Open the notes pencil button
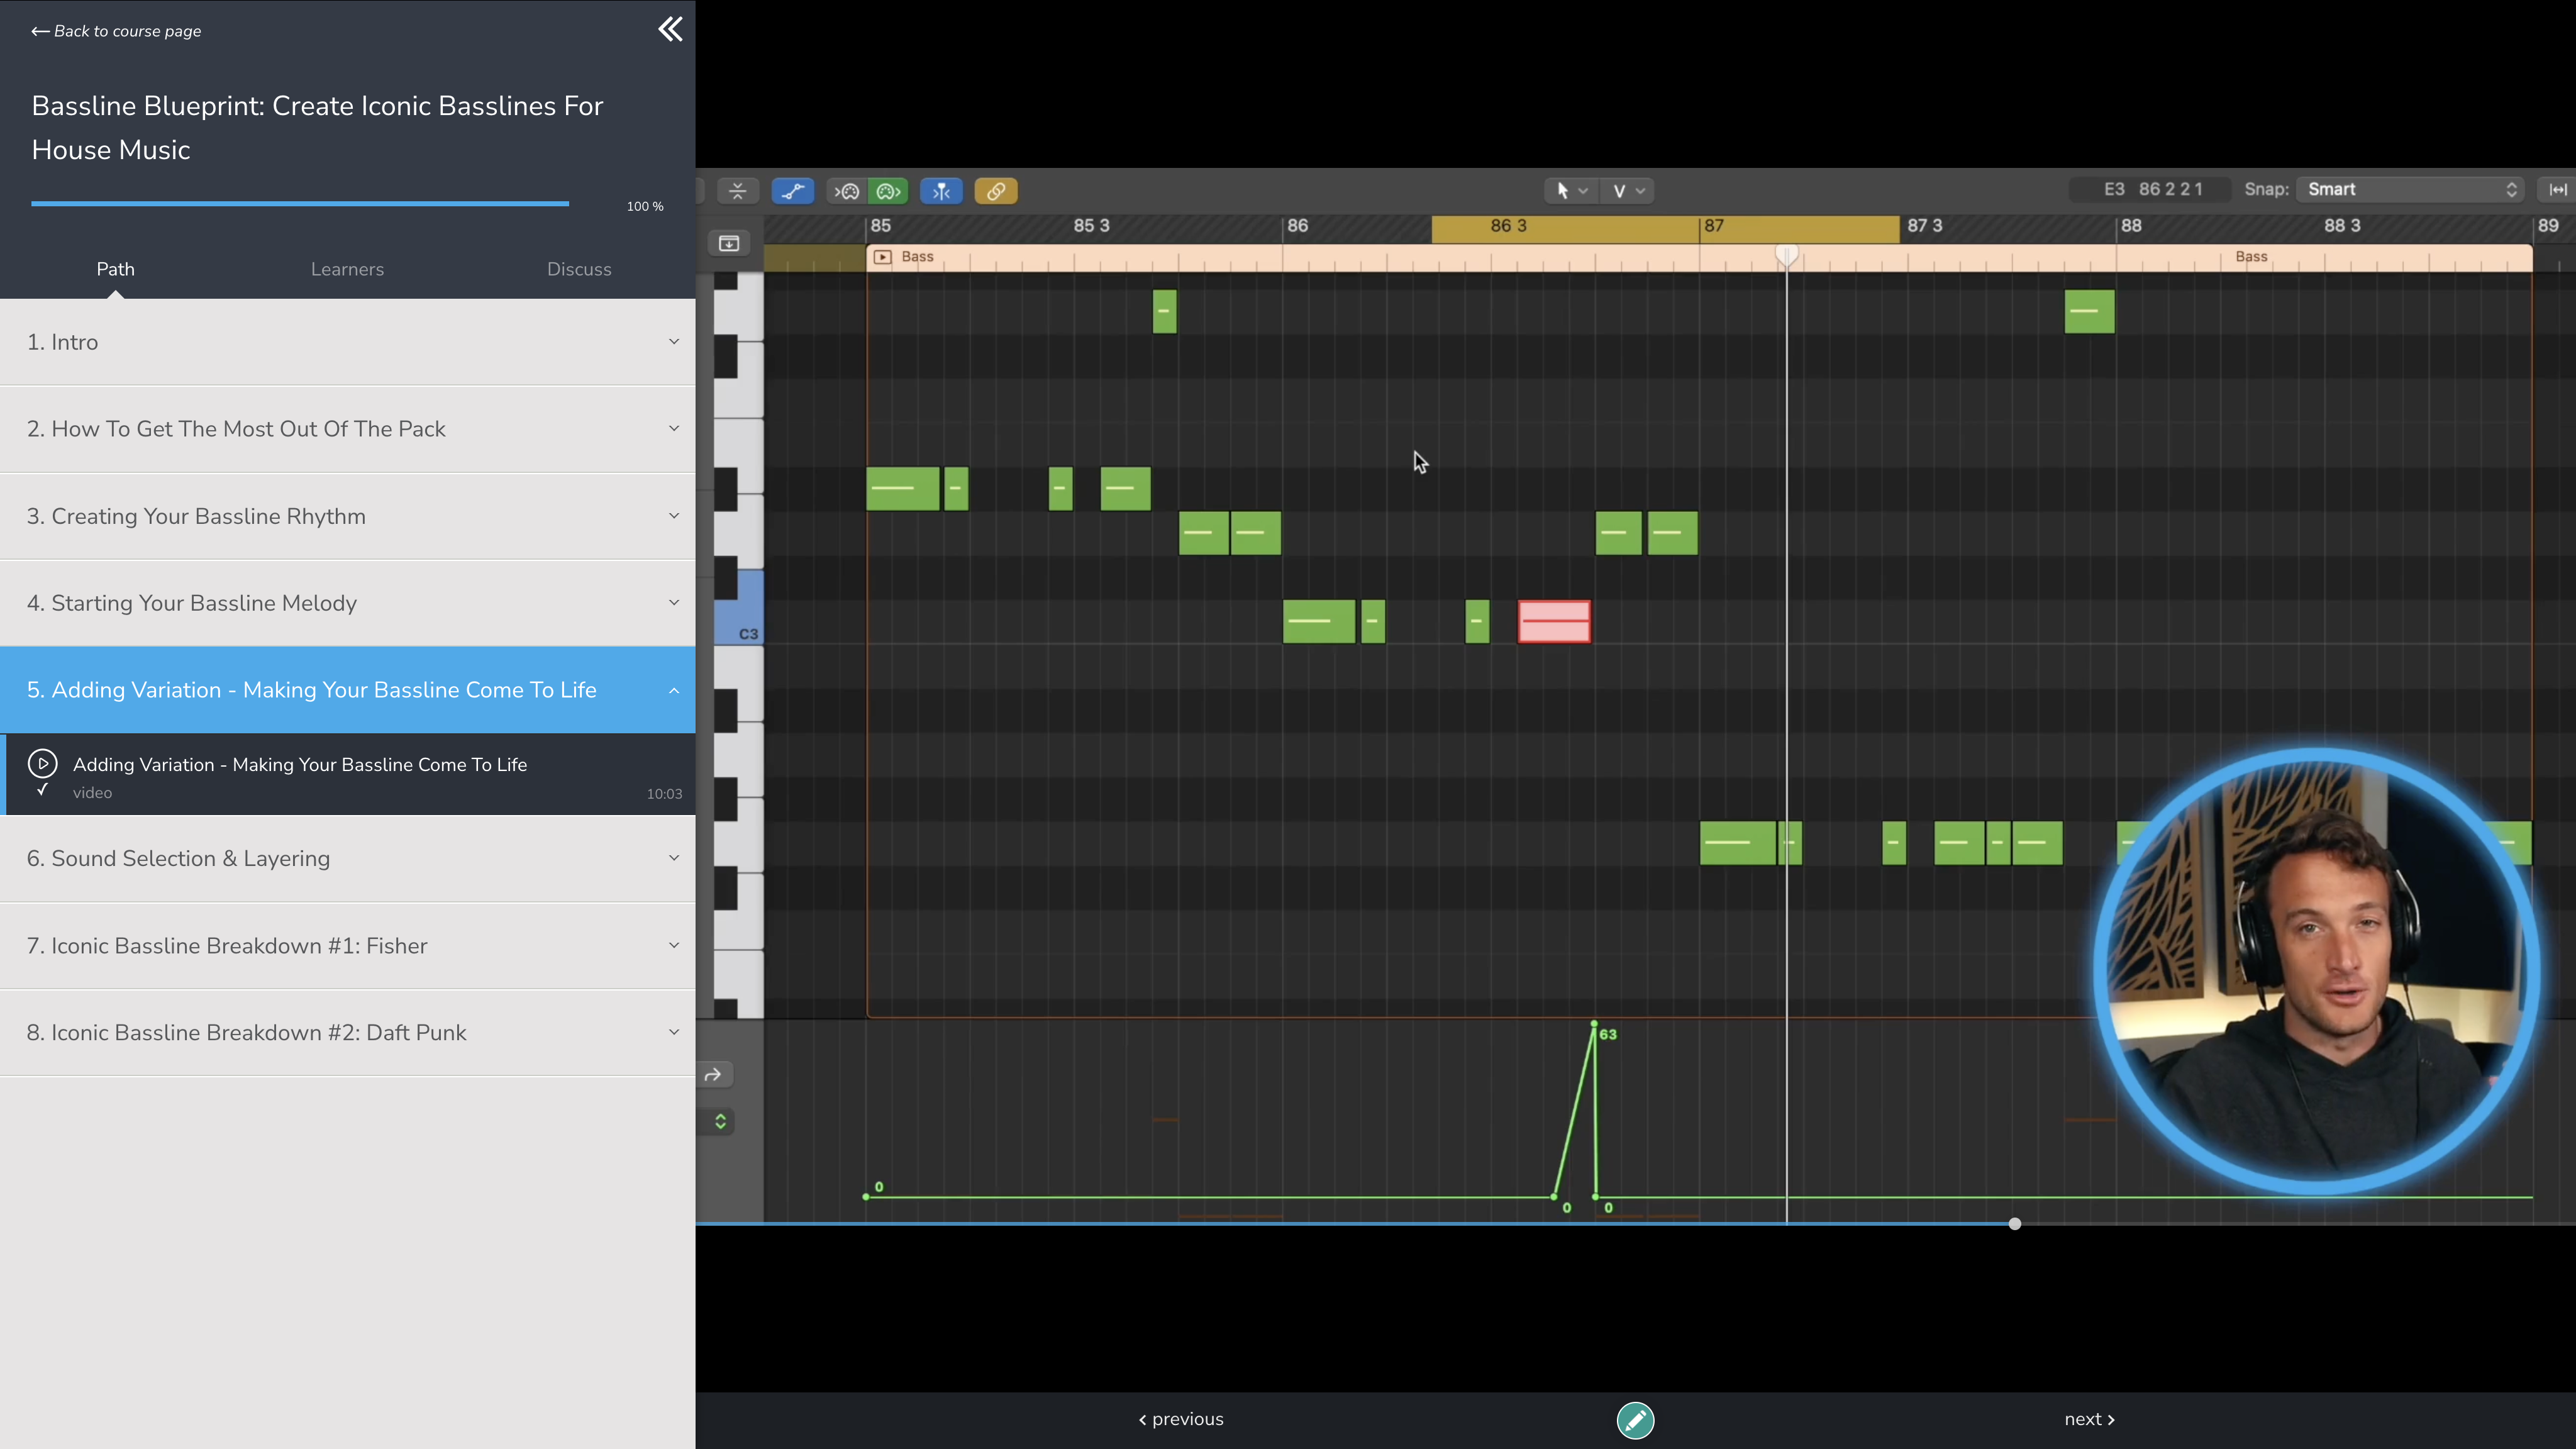Screen dimensions: 2576x1449 pos(1635,1420)
